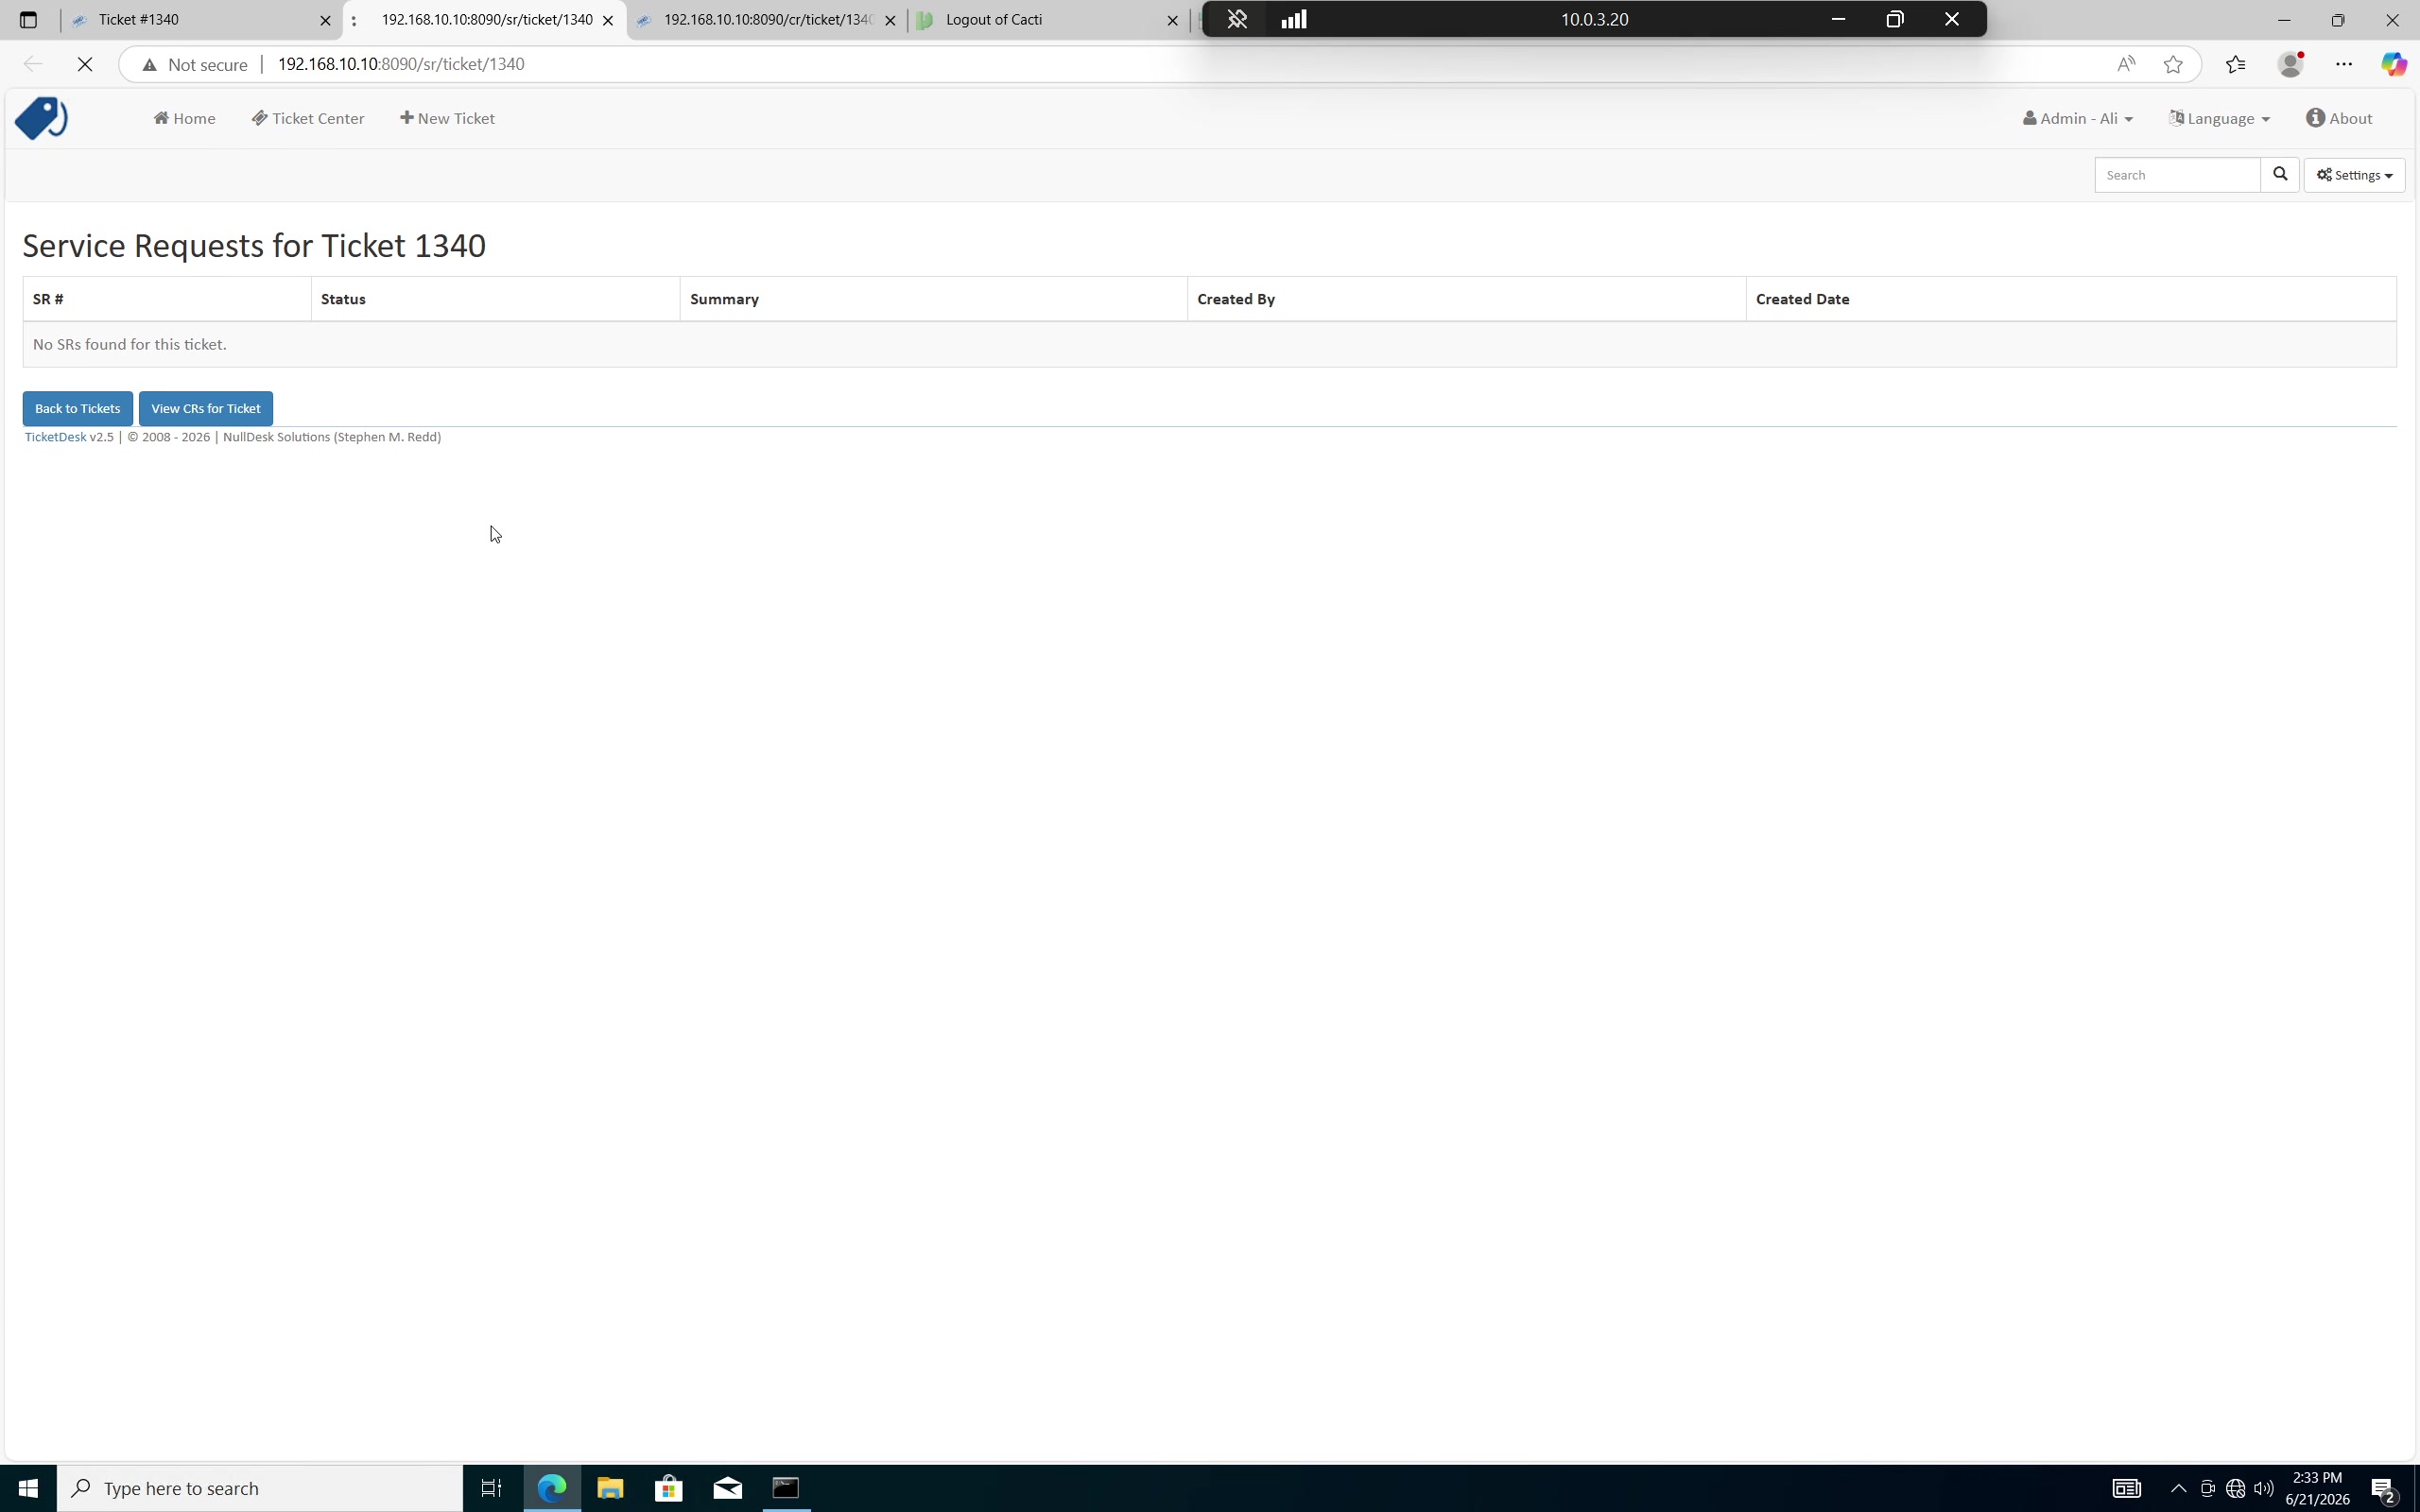Image resolution: width=2420 pixels, height=1512 pixels.
Task: Switch to the cr/ticket/1340 tab
Action: coord(768,20)
